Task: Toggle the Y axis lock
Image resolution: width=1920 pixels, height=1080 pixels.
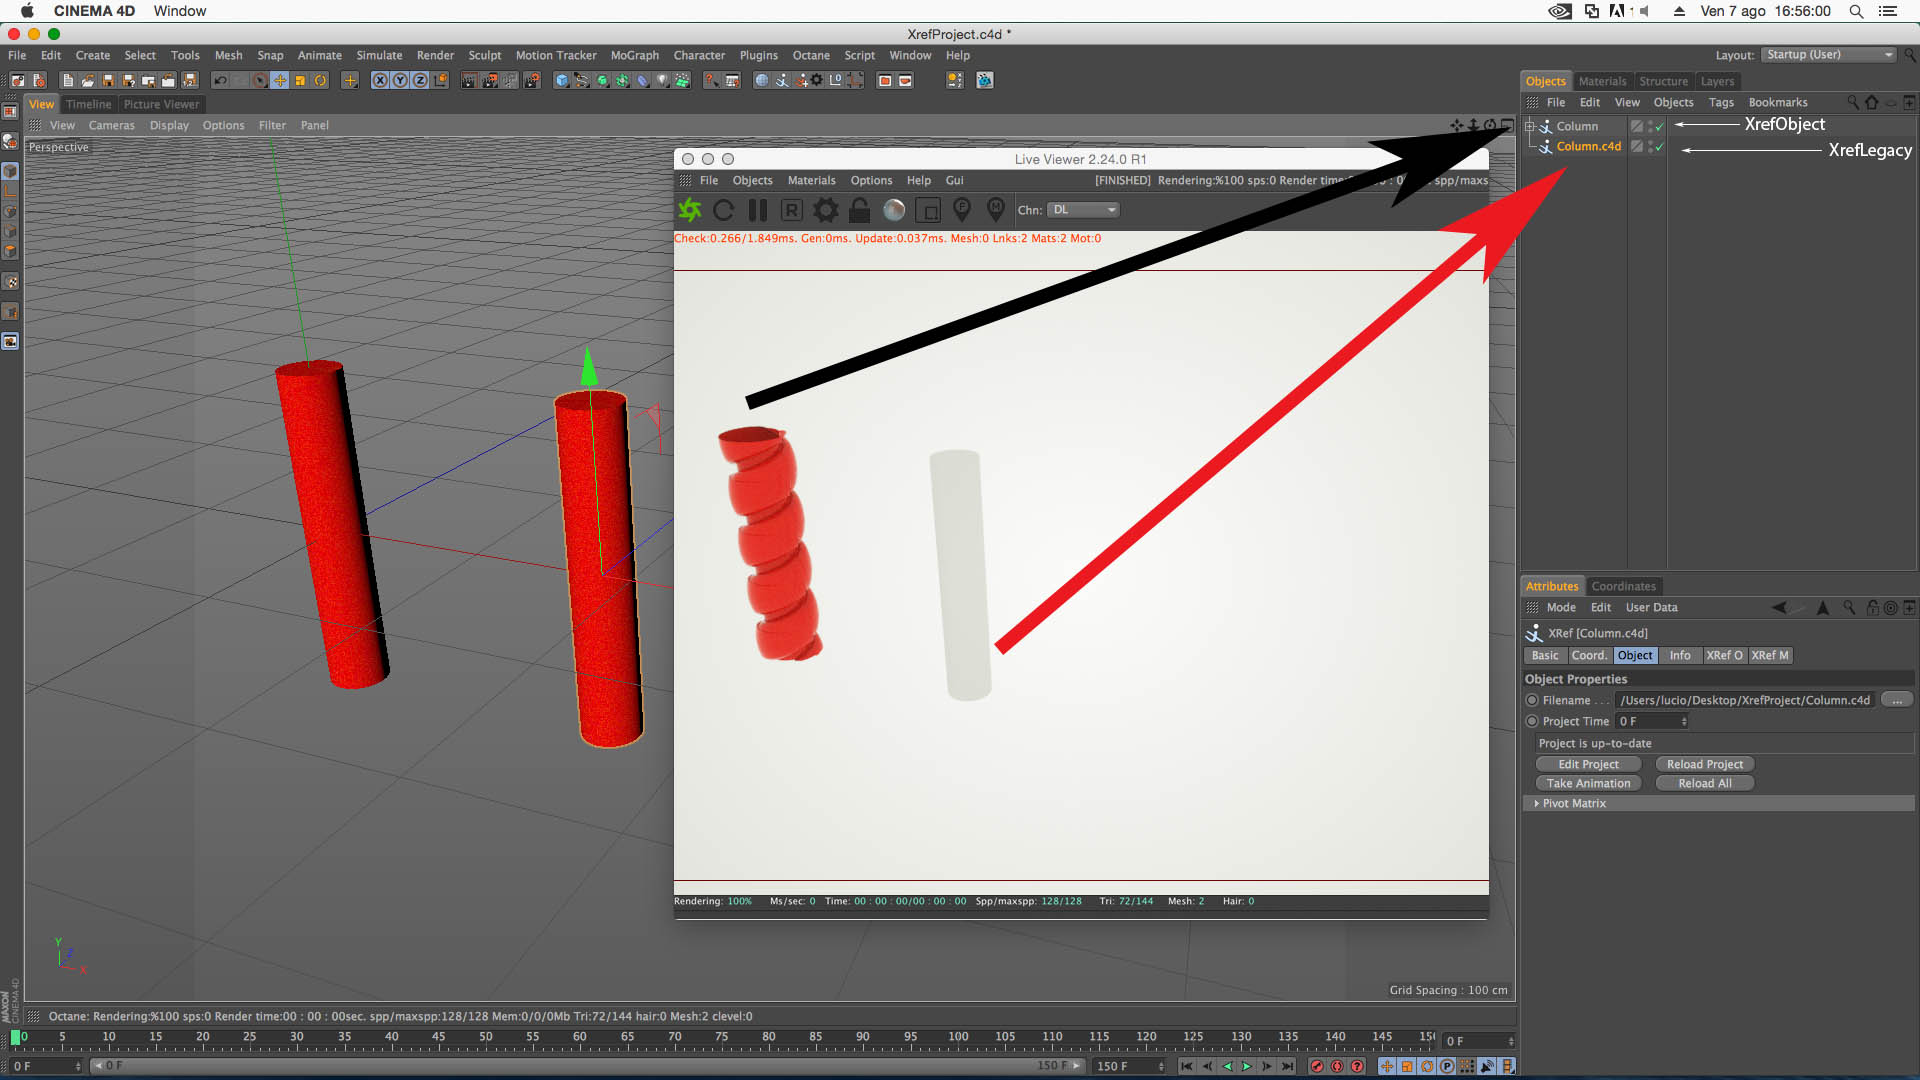Action: [x=400, y=81]
